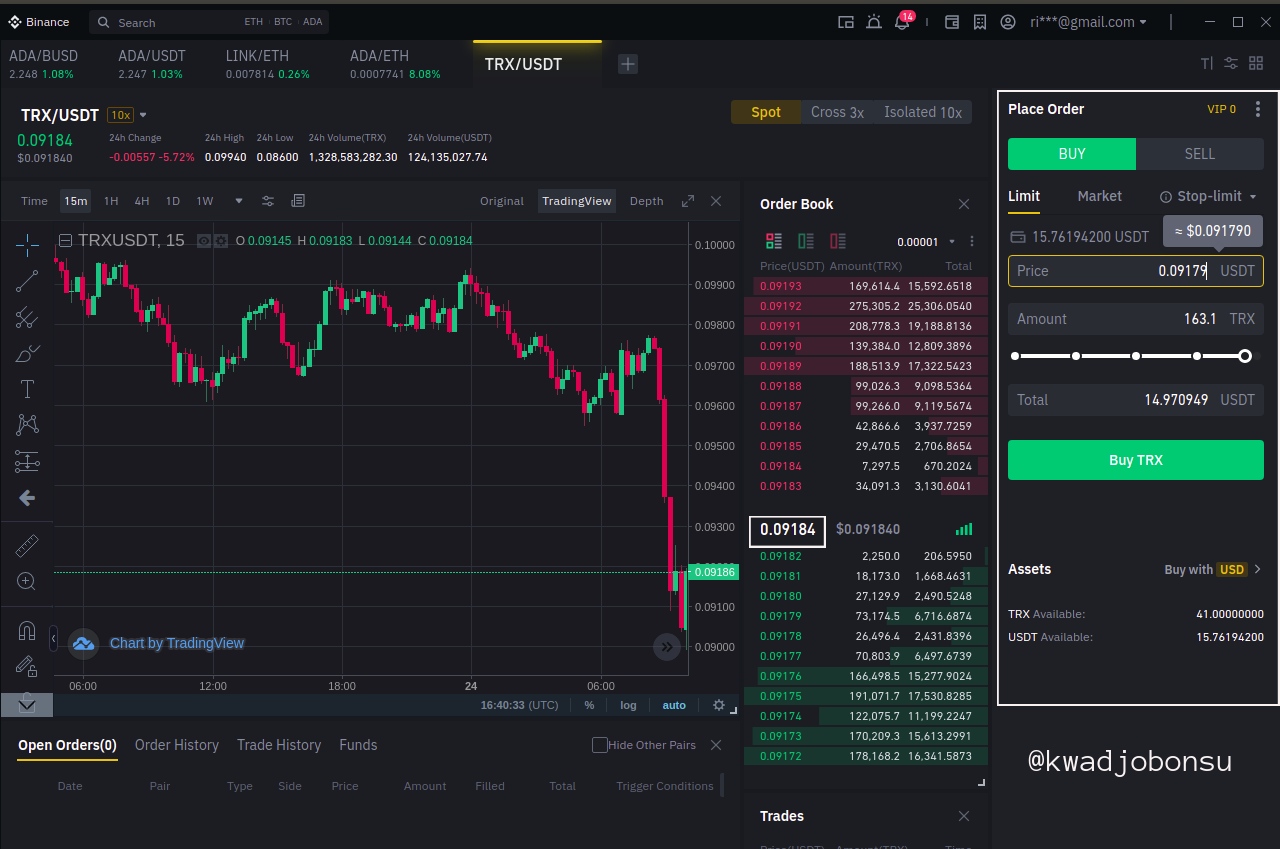Click the Buy TRX button
Image resolution: width=1280 pixels, height=849 pixels.
pyautogui.click(x=1136, y=460)
